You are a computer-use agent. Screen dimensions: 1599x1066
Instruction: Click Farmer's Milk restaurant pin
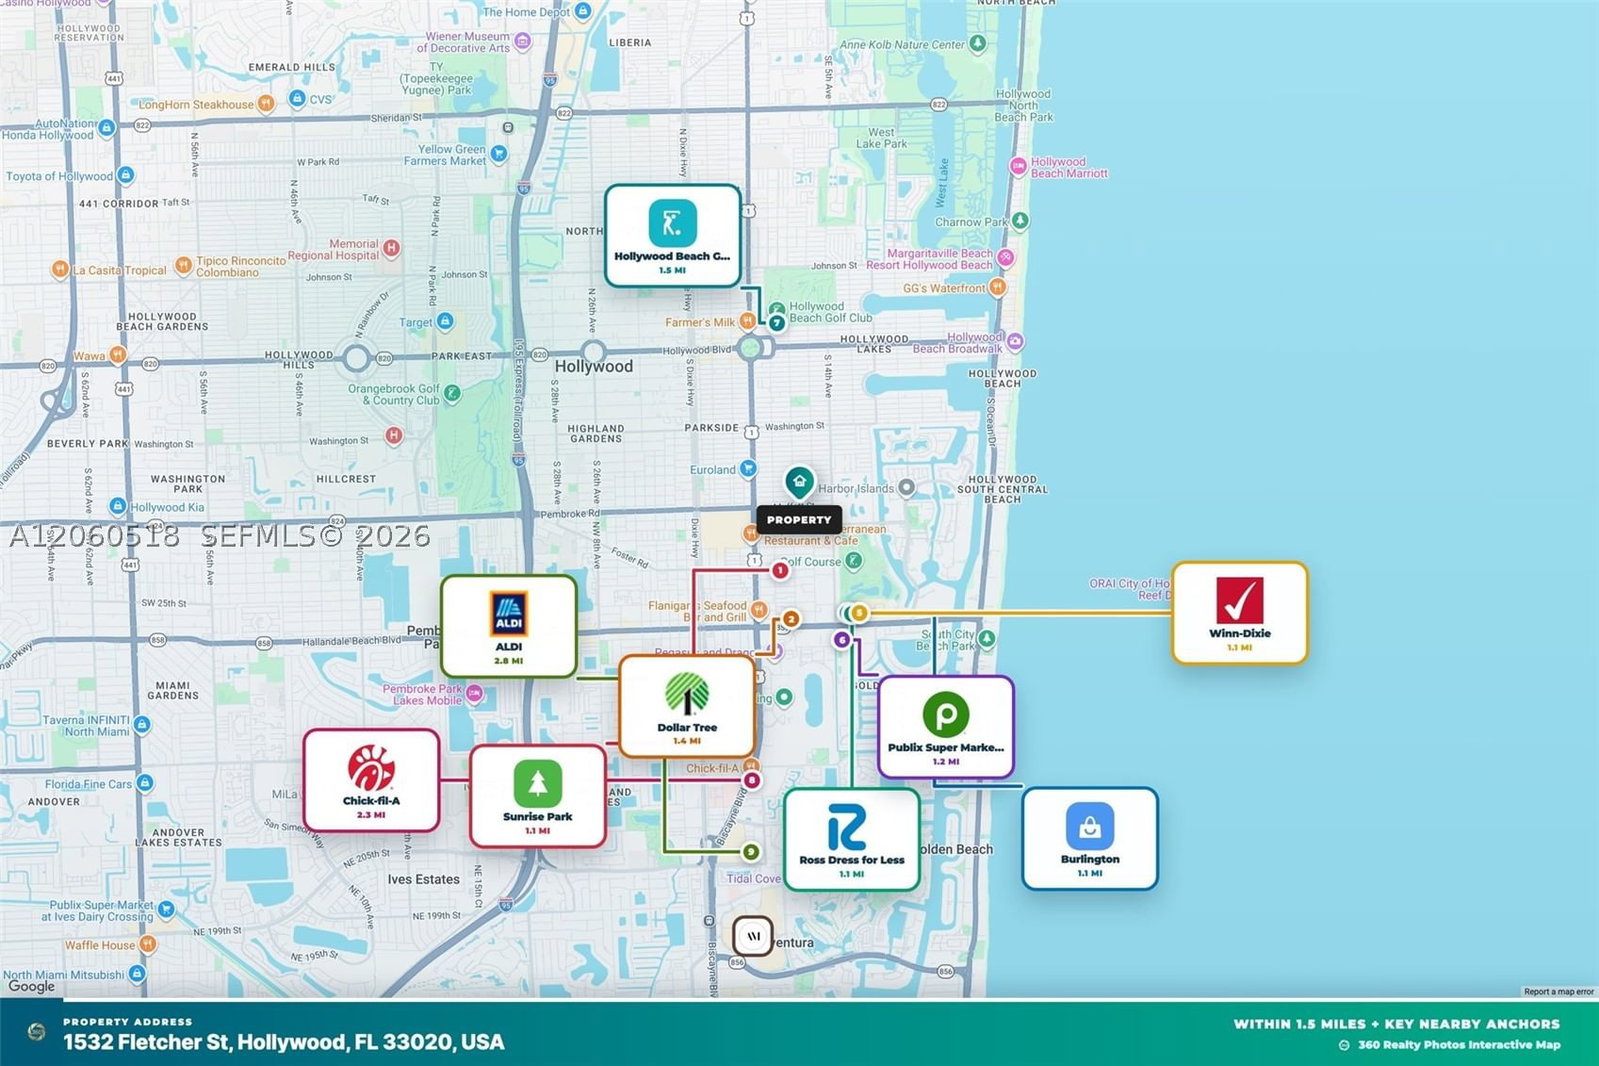pyautogui.click(x=747, y=321)
